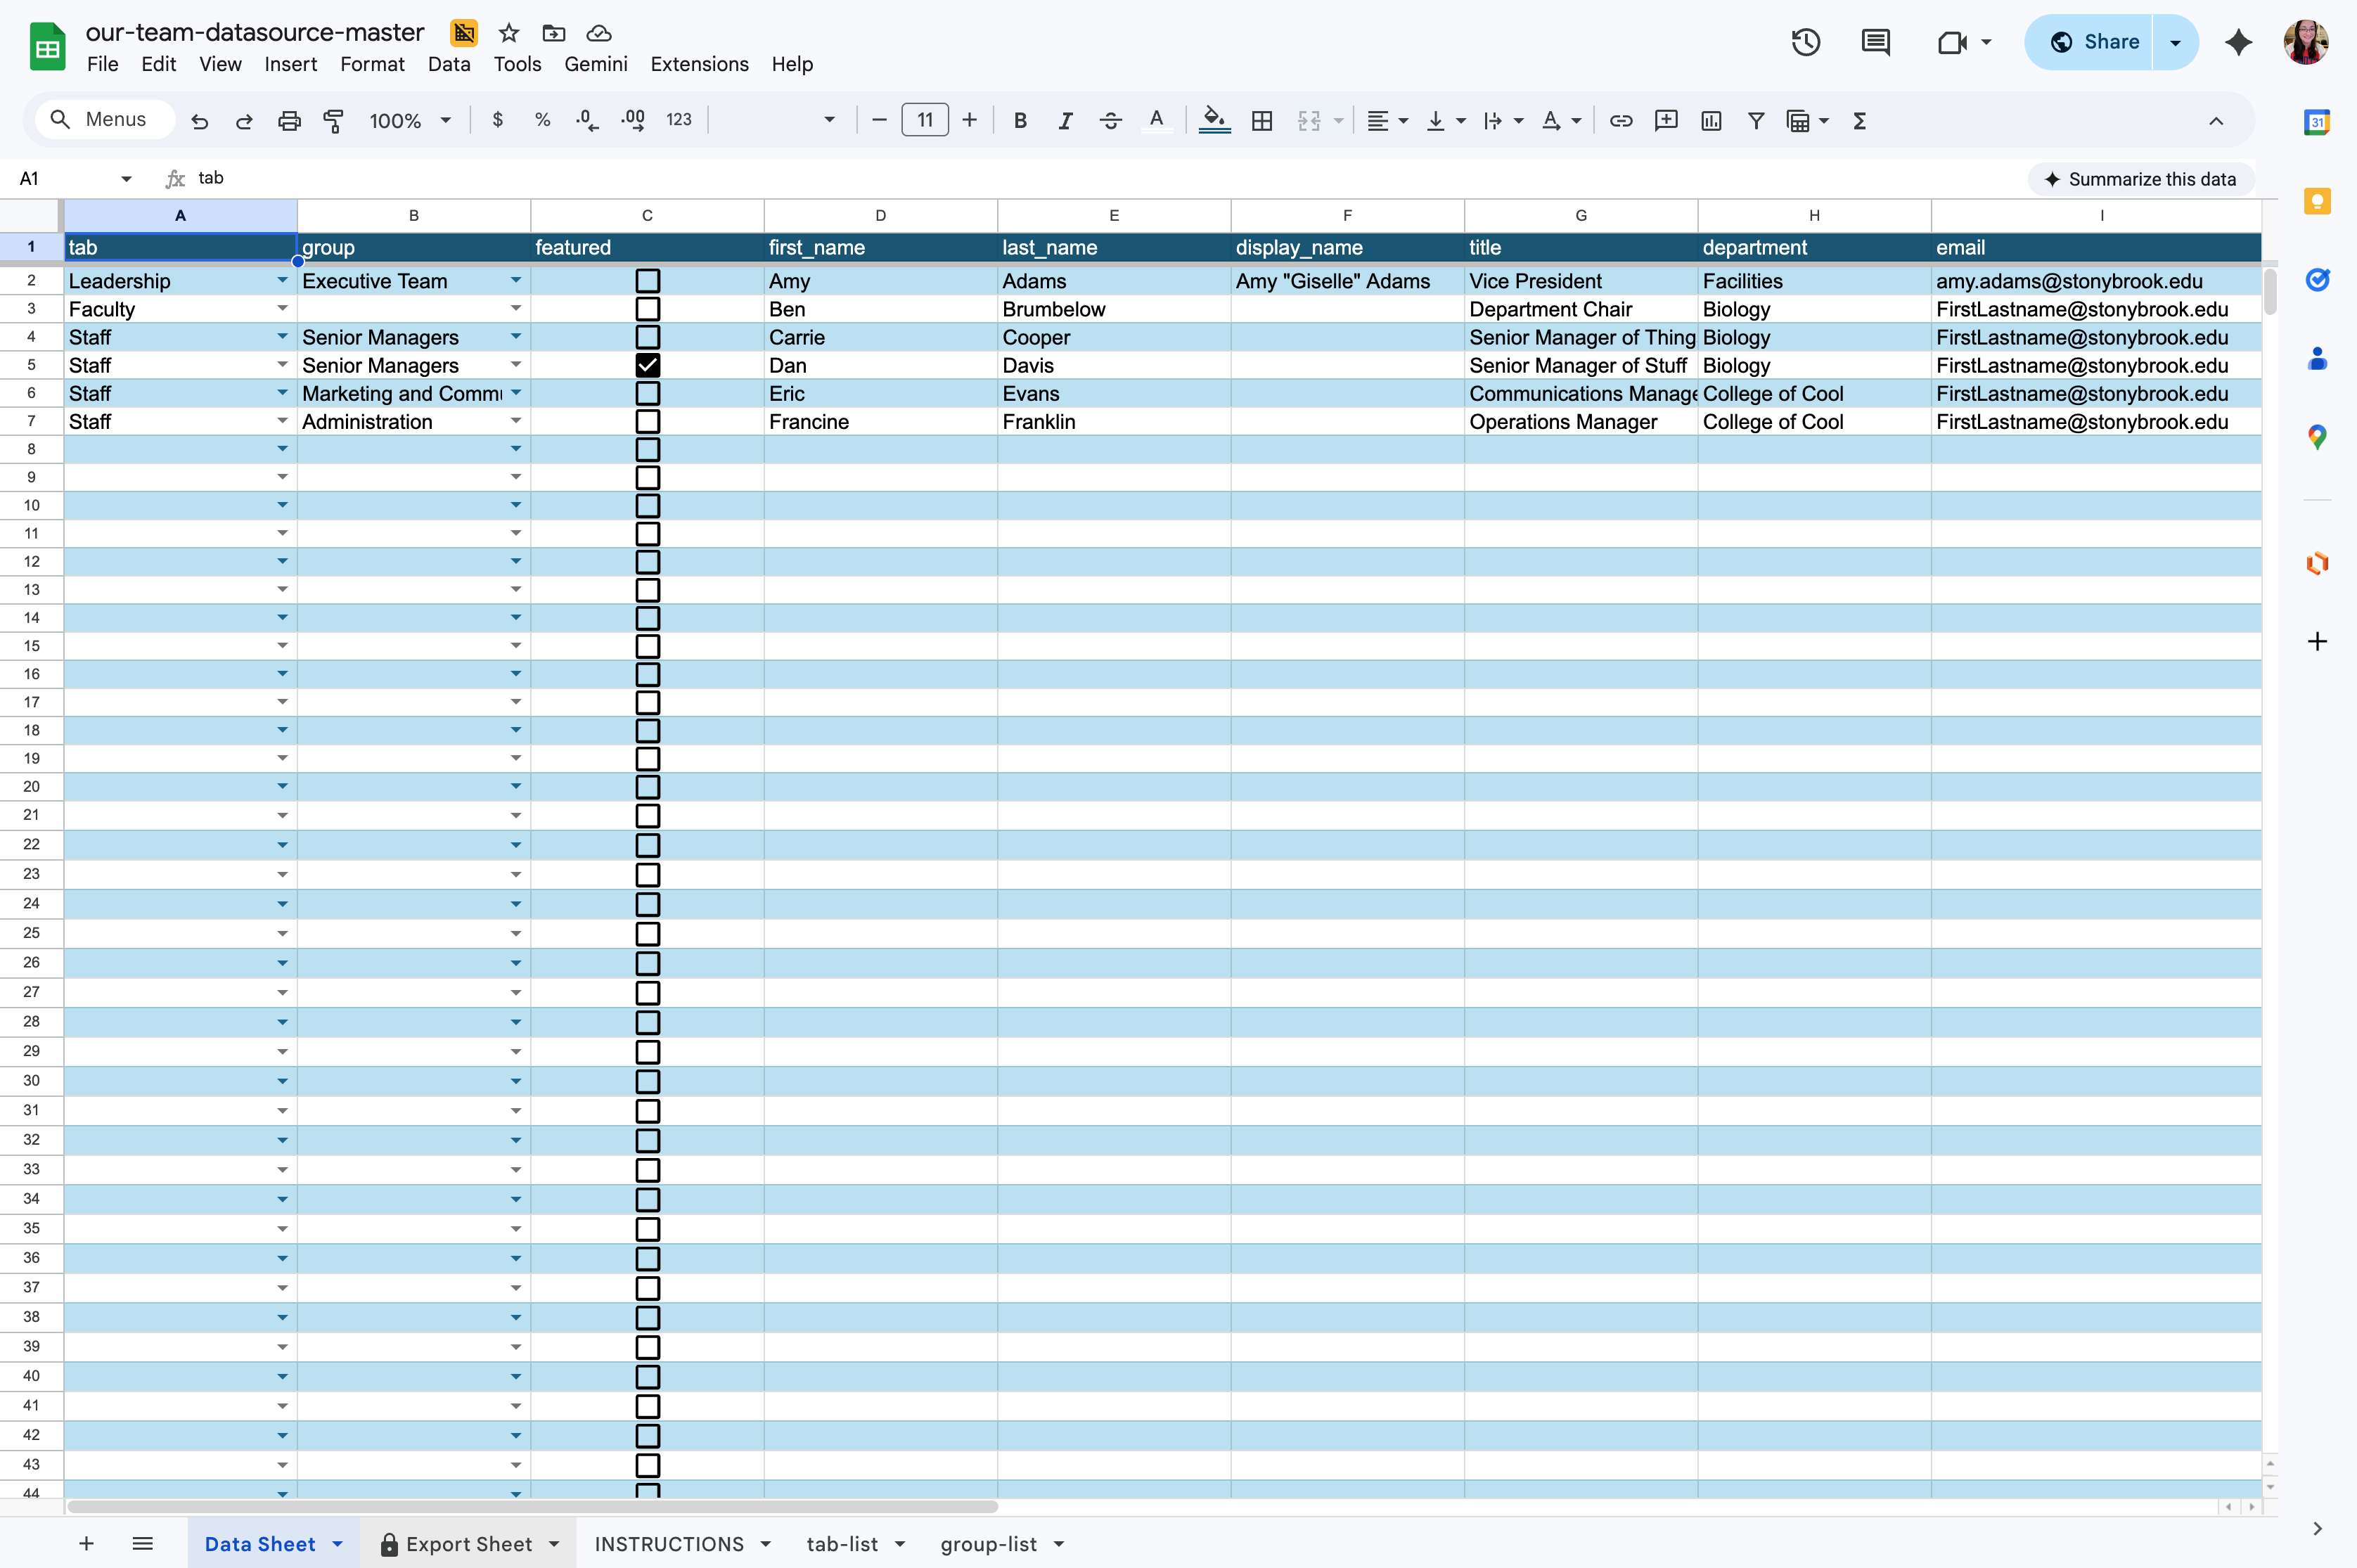Viewport: 2357px width, 1568px height.
Task: Apply bold formatting
Action: pos(1020,121)
